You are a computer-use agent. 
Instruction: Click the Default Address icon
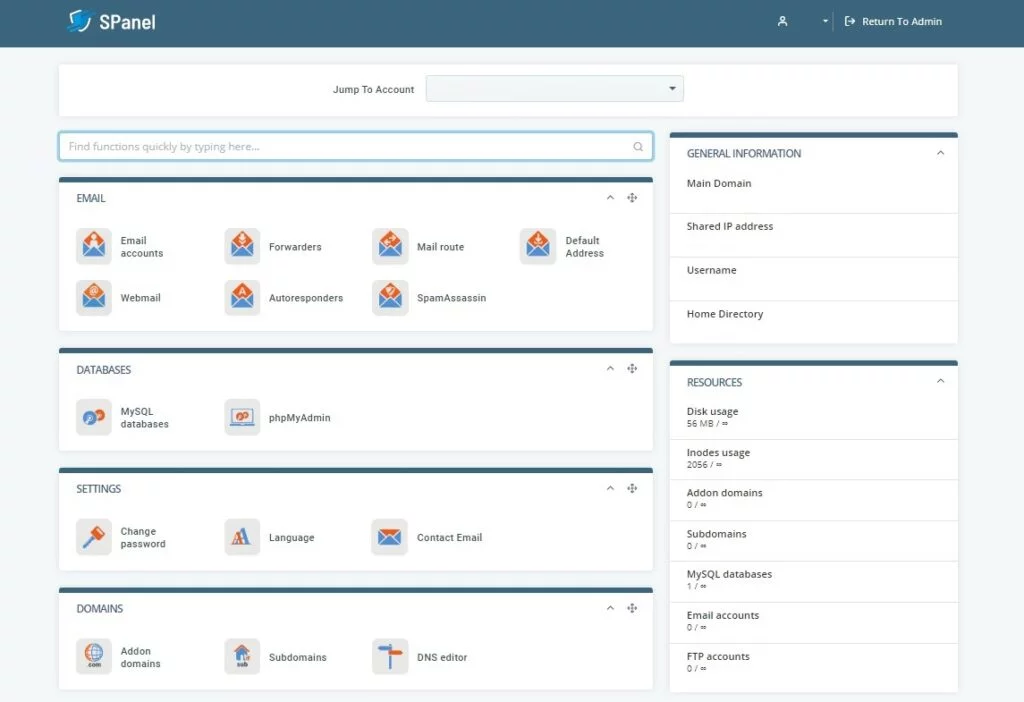coord(538,246)
